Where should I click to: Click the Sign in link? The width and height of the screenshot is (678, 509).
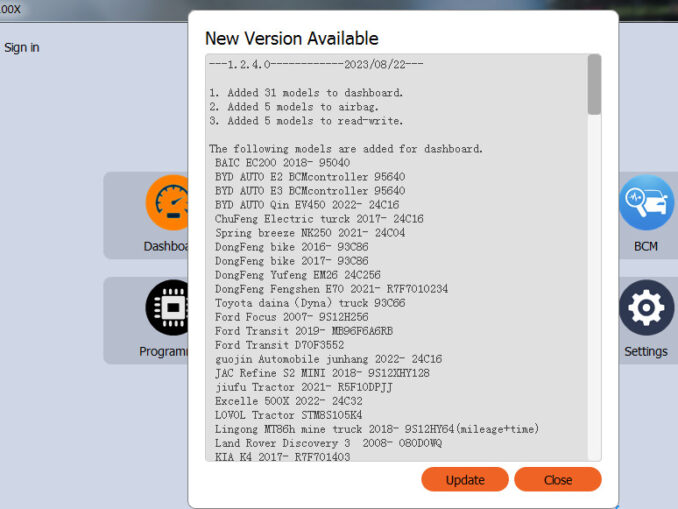(22, 47)
